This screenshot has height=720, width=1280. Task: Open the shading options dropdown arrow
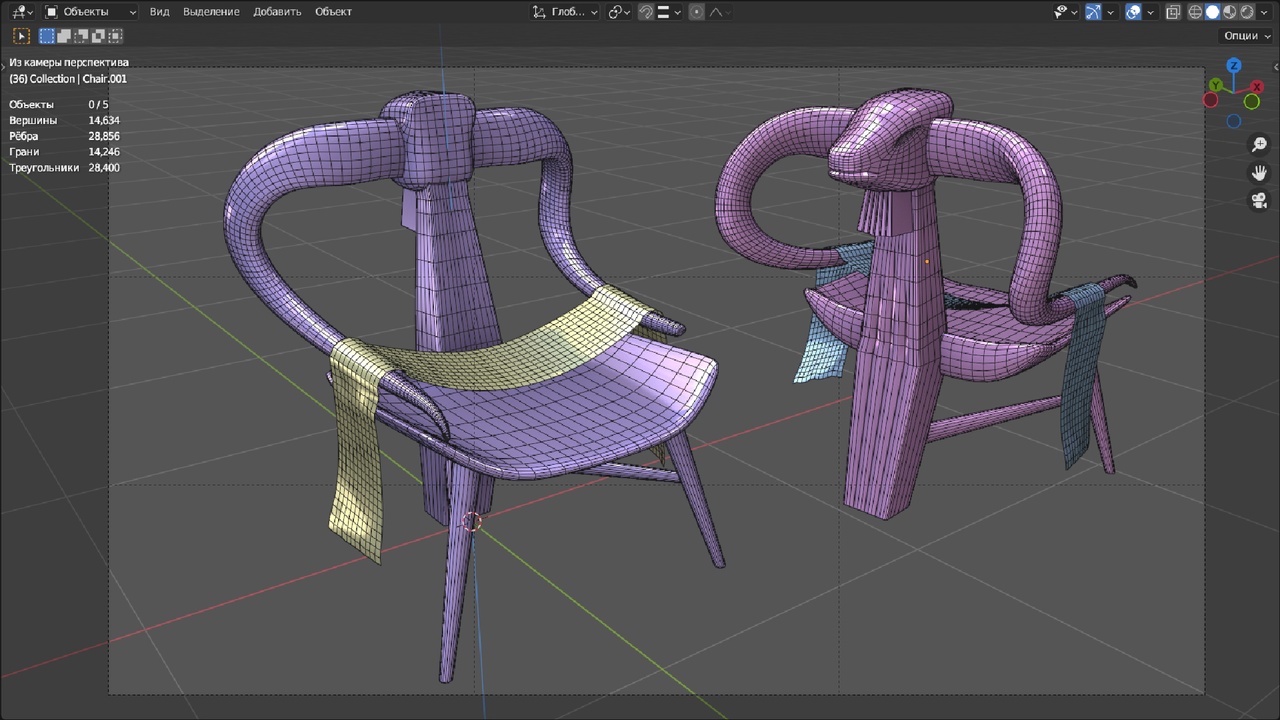(x=1264, y=12)
